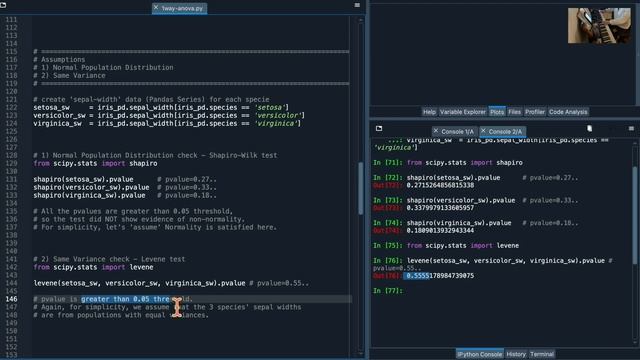Click comment '# 1) Normal Population Distribution' on line 117
This screenshot has width=640, height=360.
[x=103, y=67]
